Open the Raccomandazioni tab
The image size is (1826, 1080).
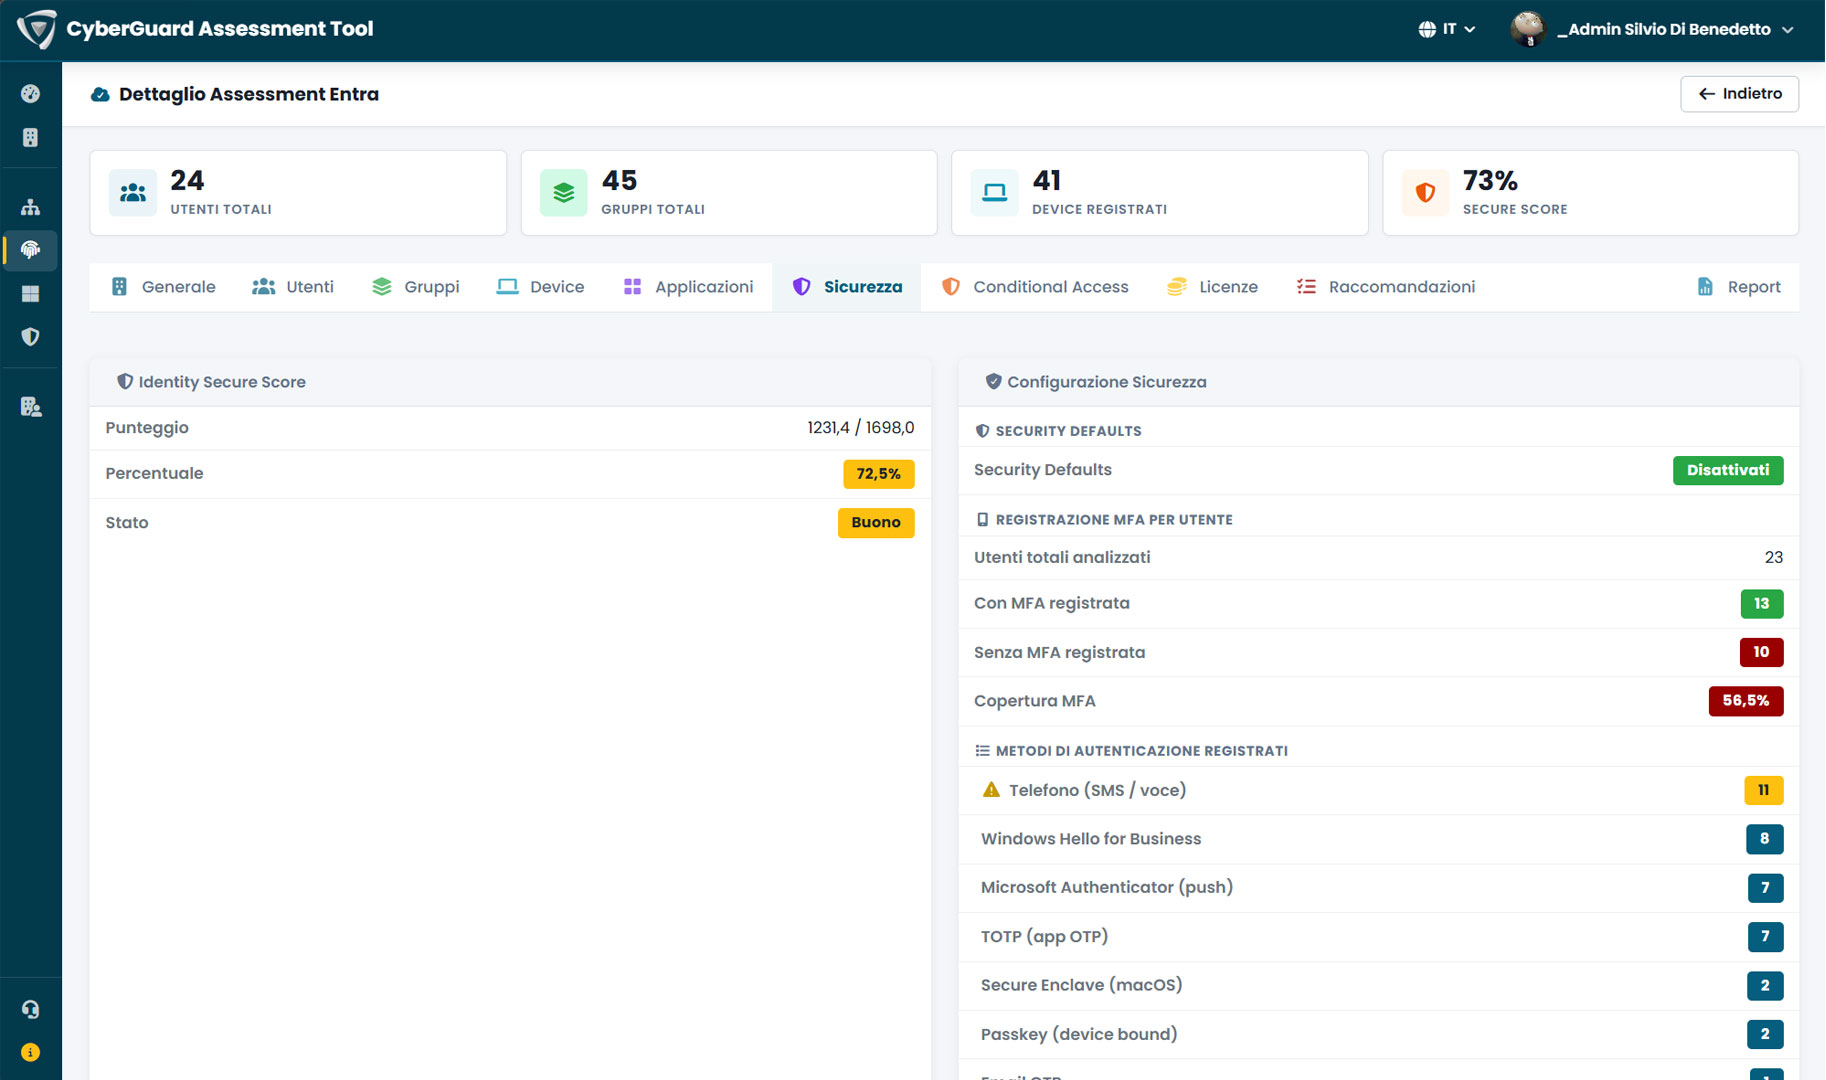click(1386, 287)
